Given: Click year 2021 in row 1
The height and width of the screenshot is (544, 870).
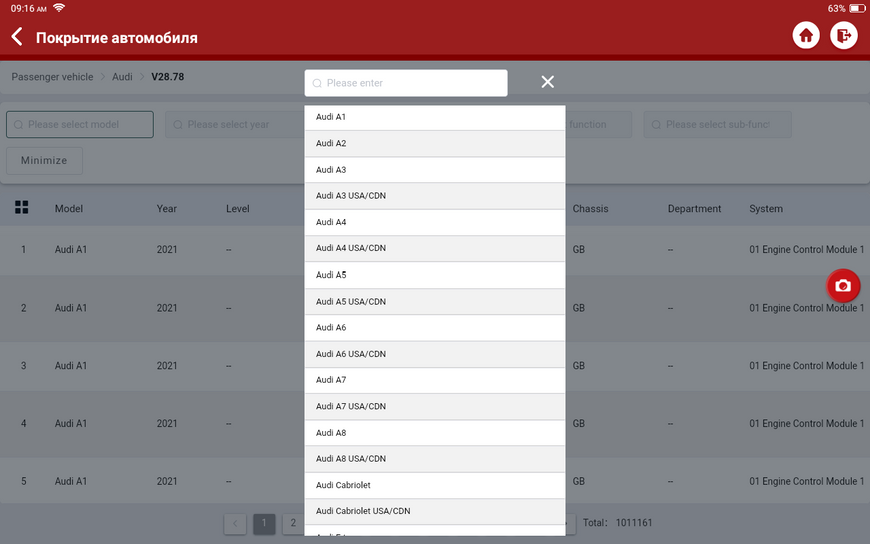Looking at the screenshot, I should coord(166,250).
